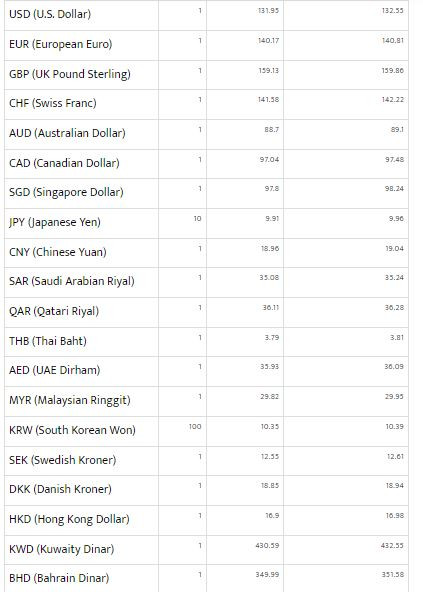Click the EUR (European Euro) currency name
Screen dimensions: 423x592
tap(60, 44)
